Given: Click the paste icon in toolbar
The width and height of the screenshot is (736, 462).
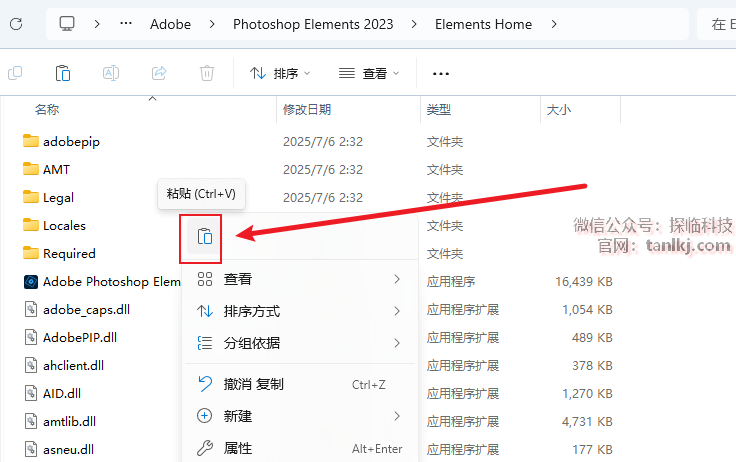Looking at the screenshot, I should 63,73.
